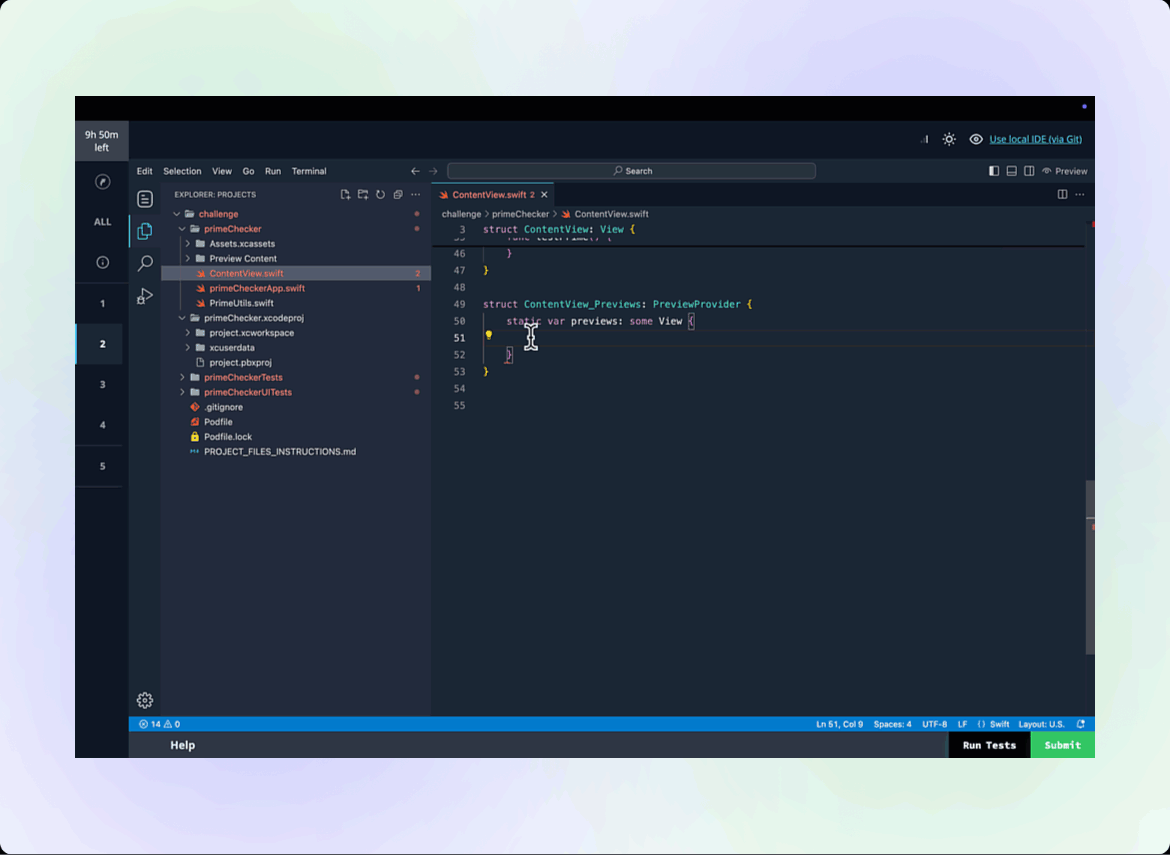Go to question 3 in left rail
Image resolution: width=1170 pixels, height=855 pixels.
tap(102, 384)
